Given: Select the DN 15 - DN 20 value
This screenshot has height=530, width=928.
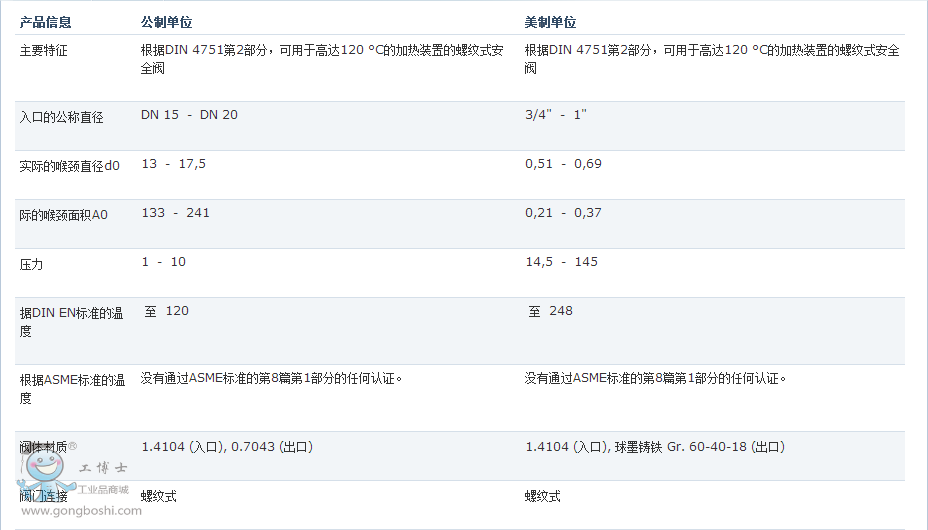Looking at the screenshot, I should point(189,115).
